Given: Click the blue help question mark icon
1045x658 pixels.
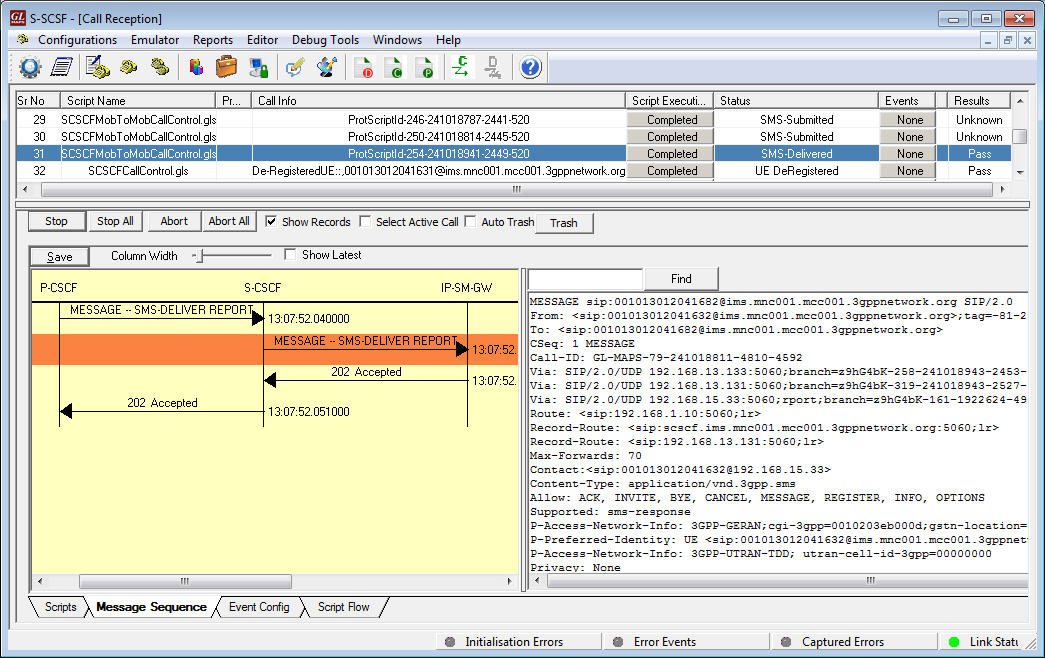Looking at the screenshot, I should tap(530, 68).
